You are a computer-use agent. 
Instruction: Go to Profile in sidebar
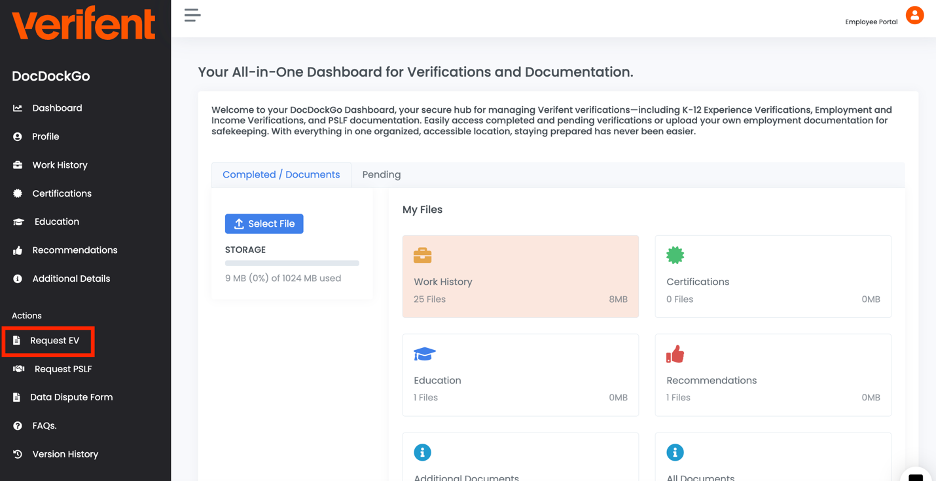46,137
